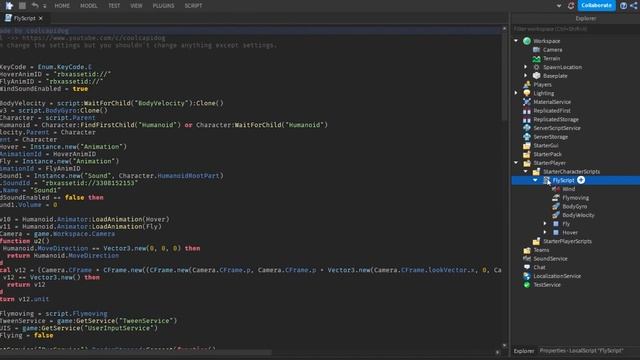Collapse the Workspace tree node
Viewport: 640px width, 360px height.
click(x=516, y=41)
